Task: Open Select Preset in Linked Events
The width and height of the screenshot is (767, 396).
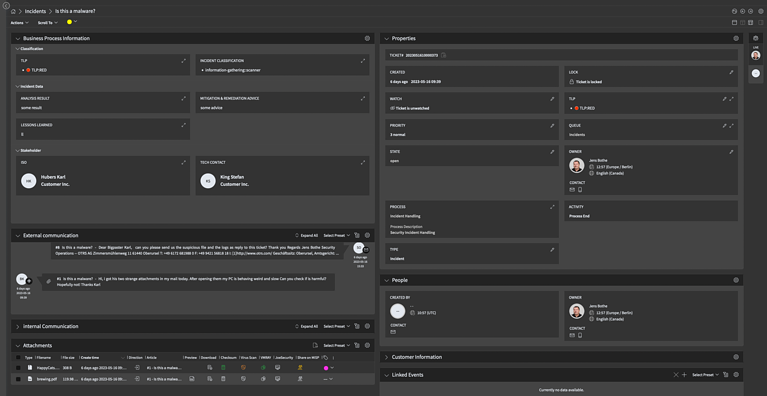Action: point(705,375)
